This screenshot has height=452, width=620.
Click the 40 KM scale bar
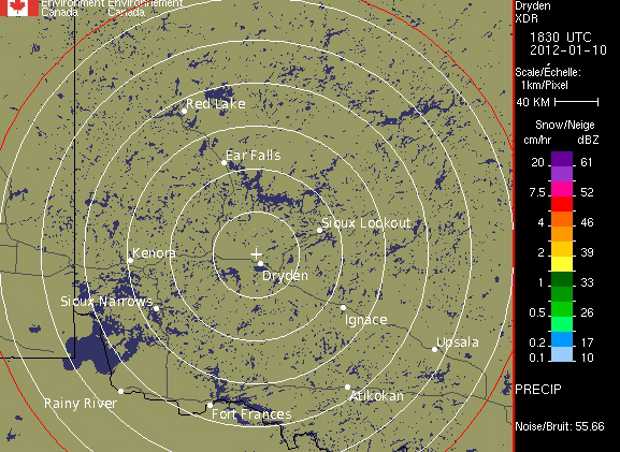point(577,102)
